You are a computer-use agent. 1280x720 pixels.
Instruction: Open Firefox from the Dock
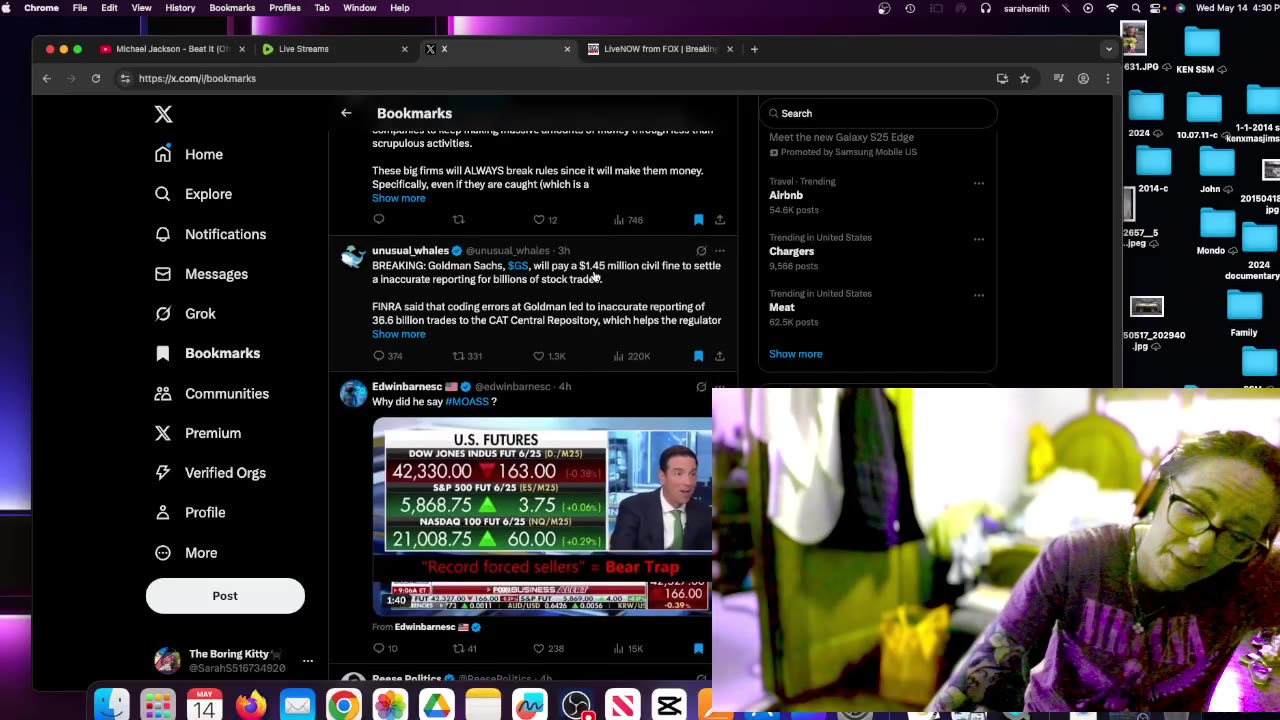pos(251,706)
